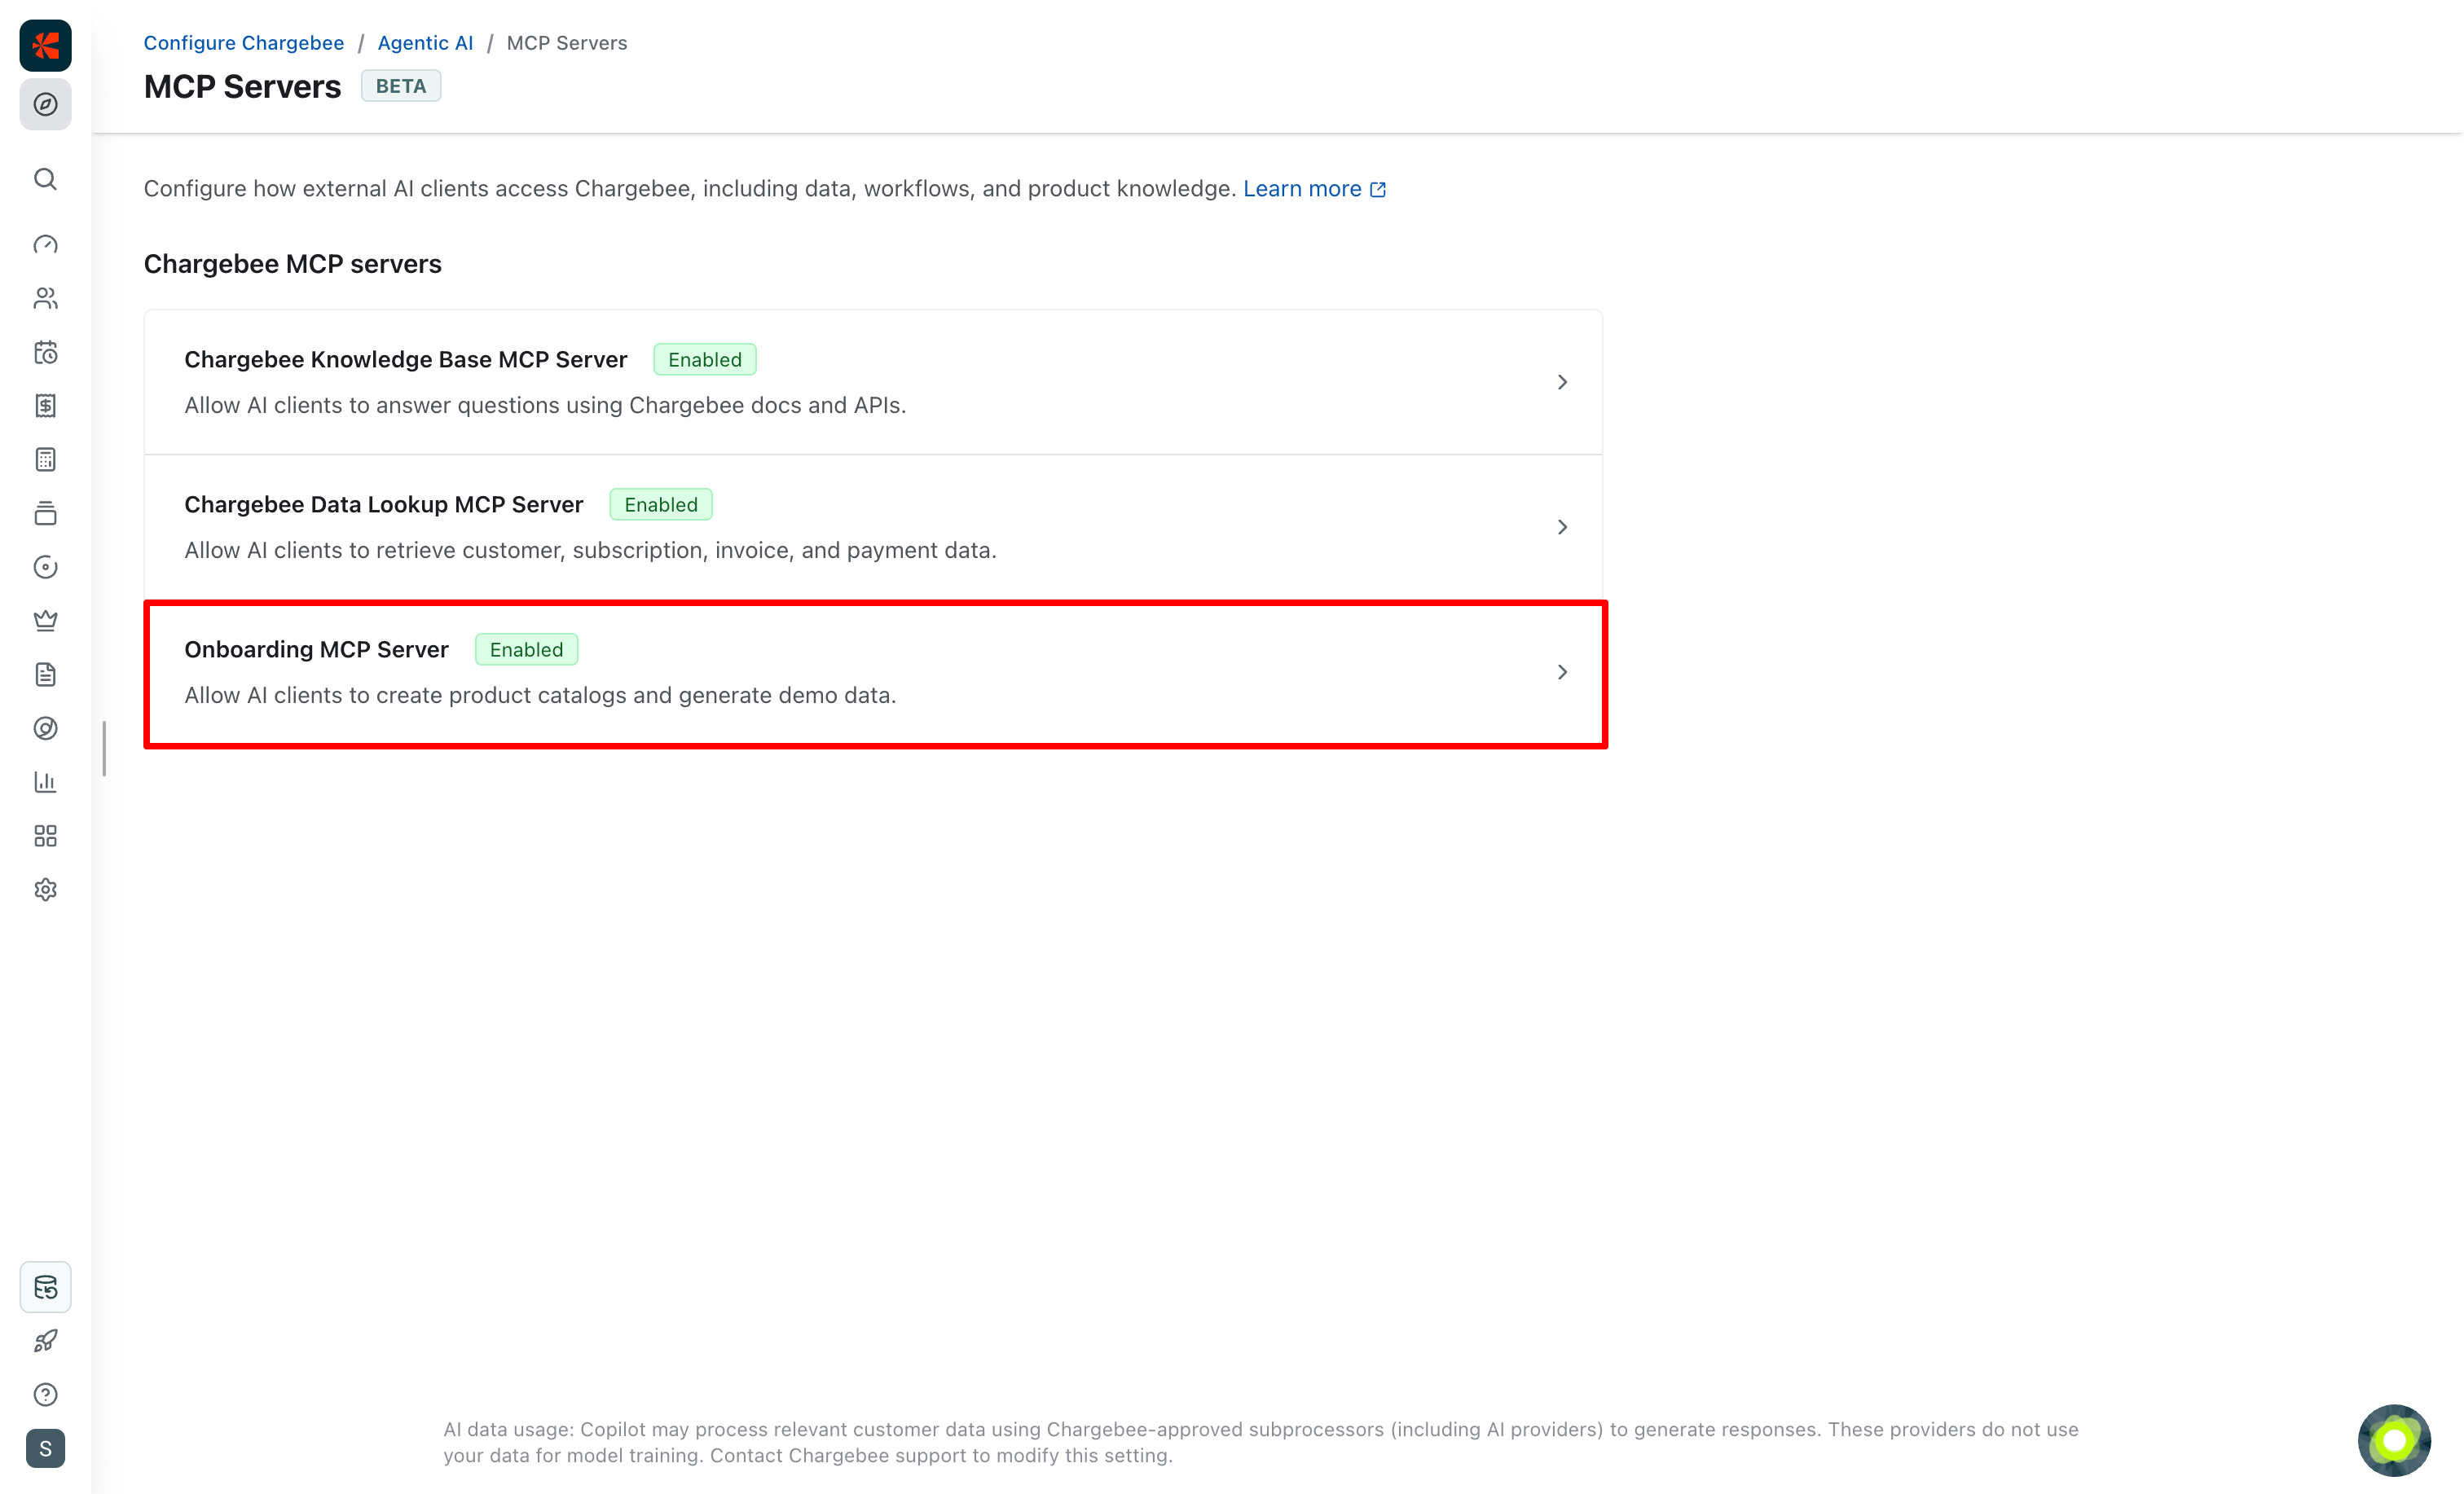Open the Copilot chat bubble icon

pyautogui.click(x=2394, y=1440)
